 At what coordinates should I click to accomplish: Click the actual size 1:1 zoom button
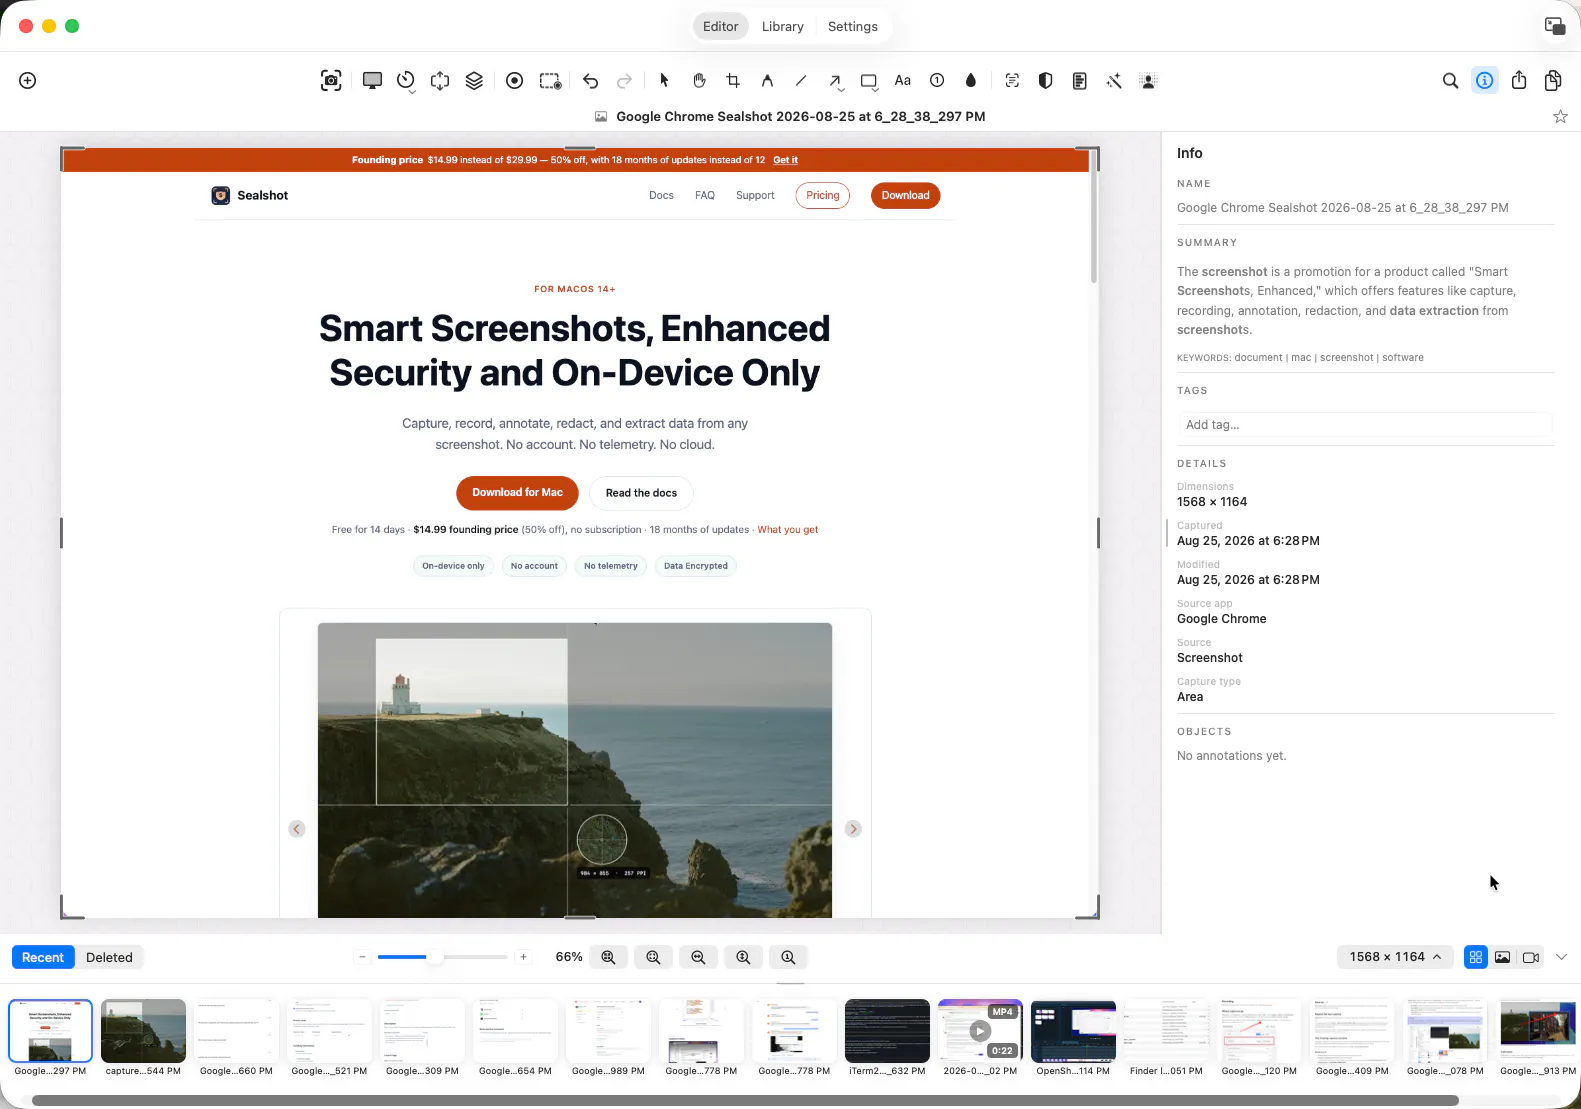[x=788, y=957]
